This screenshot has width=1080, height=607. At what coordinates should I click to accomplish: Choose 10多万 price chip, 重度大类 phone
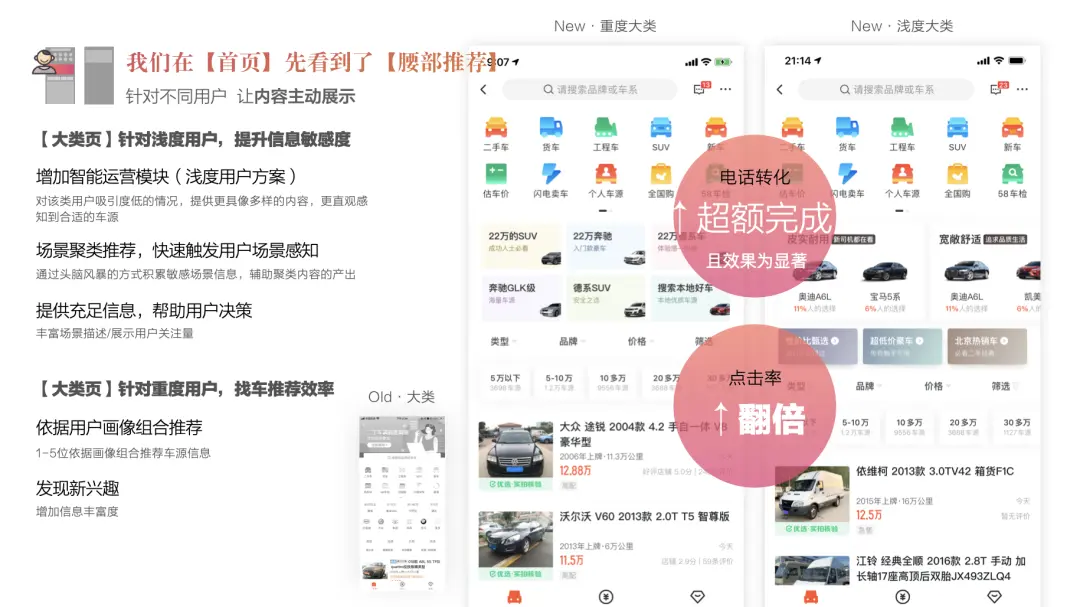coord(612,382)
